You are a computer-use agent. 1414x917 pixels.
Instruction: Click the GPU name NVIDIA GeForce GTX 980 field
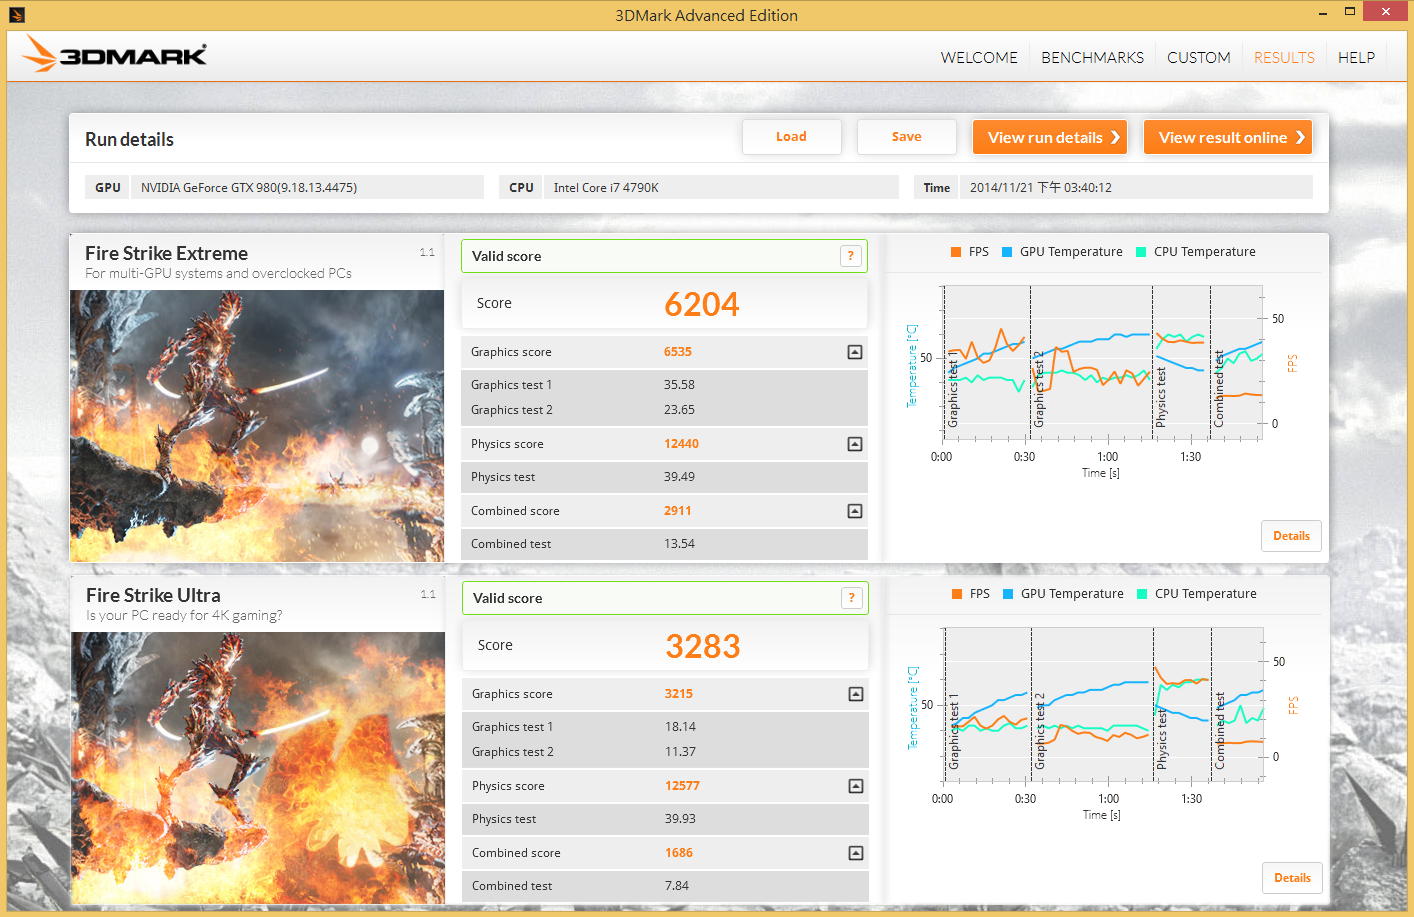307,187
